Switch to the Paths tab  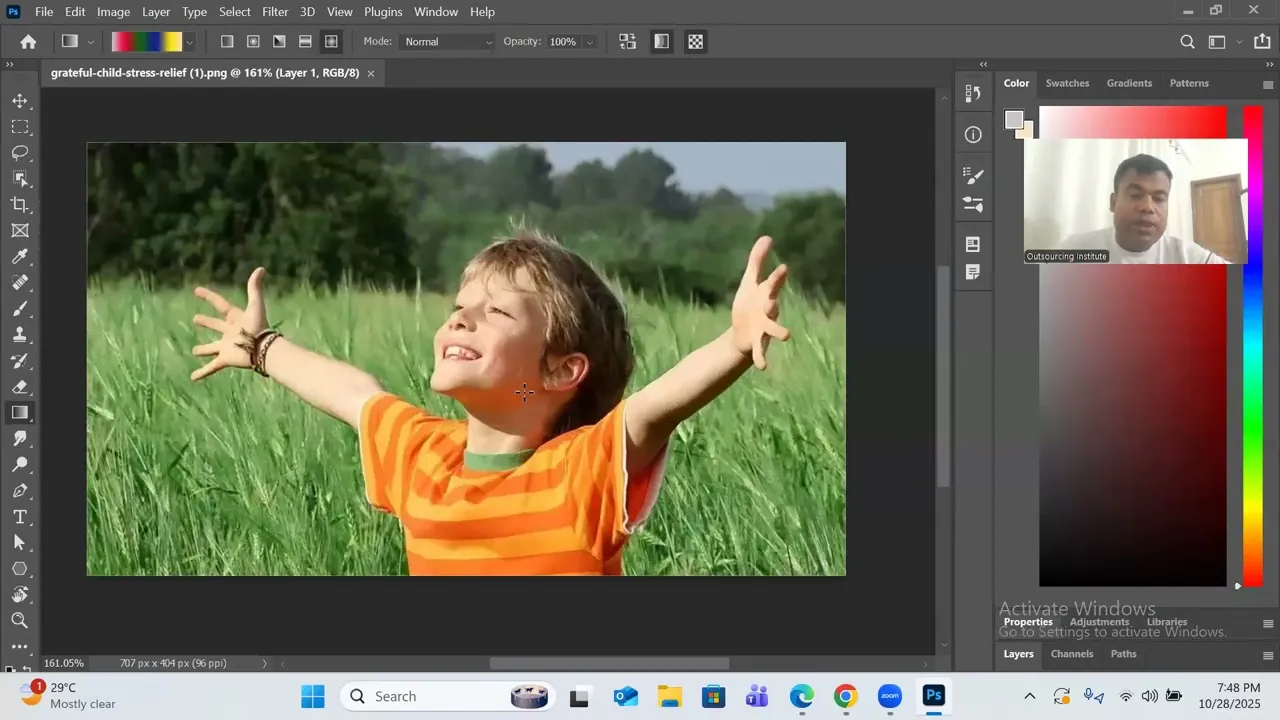tap(1124, 654)
